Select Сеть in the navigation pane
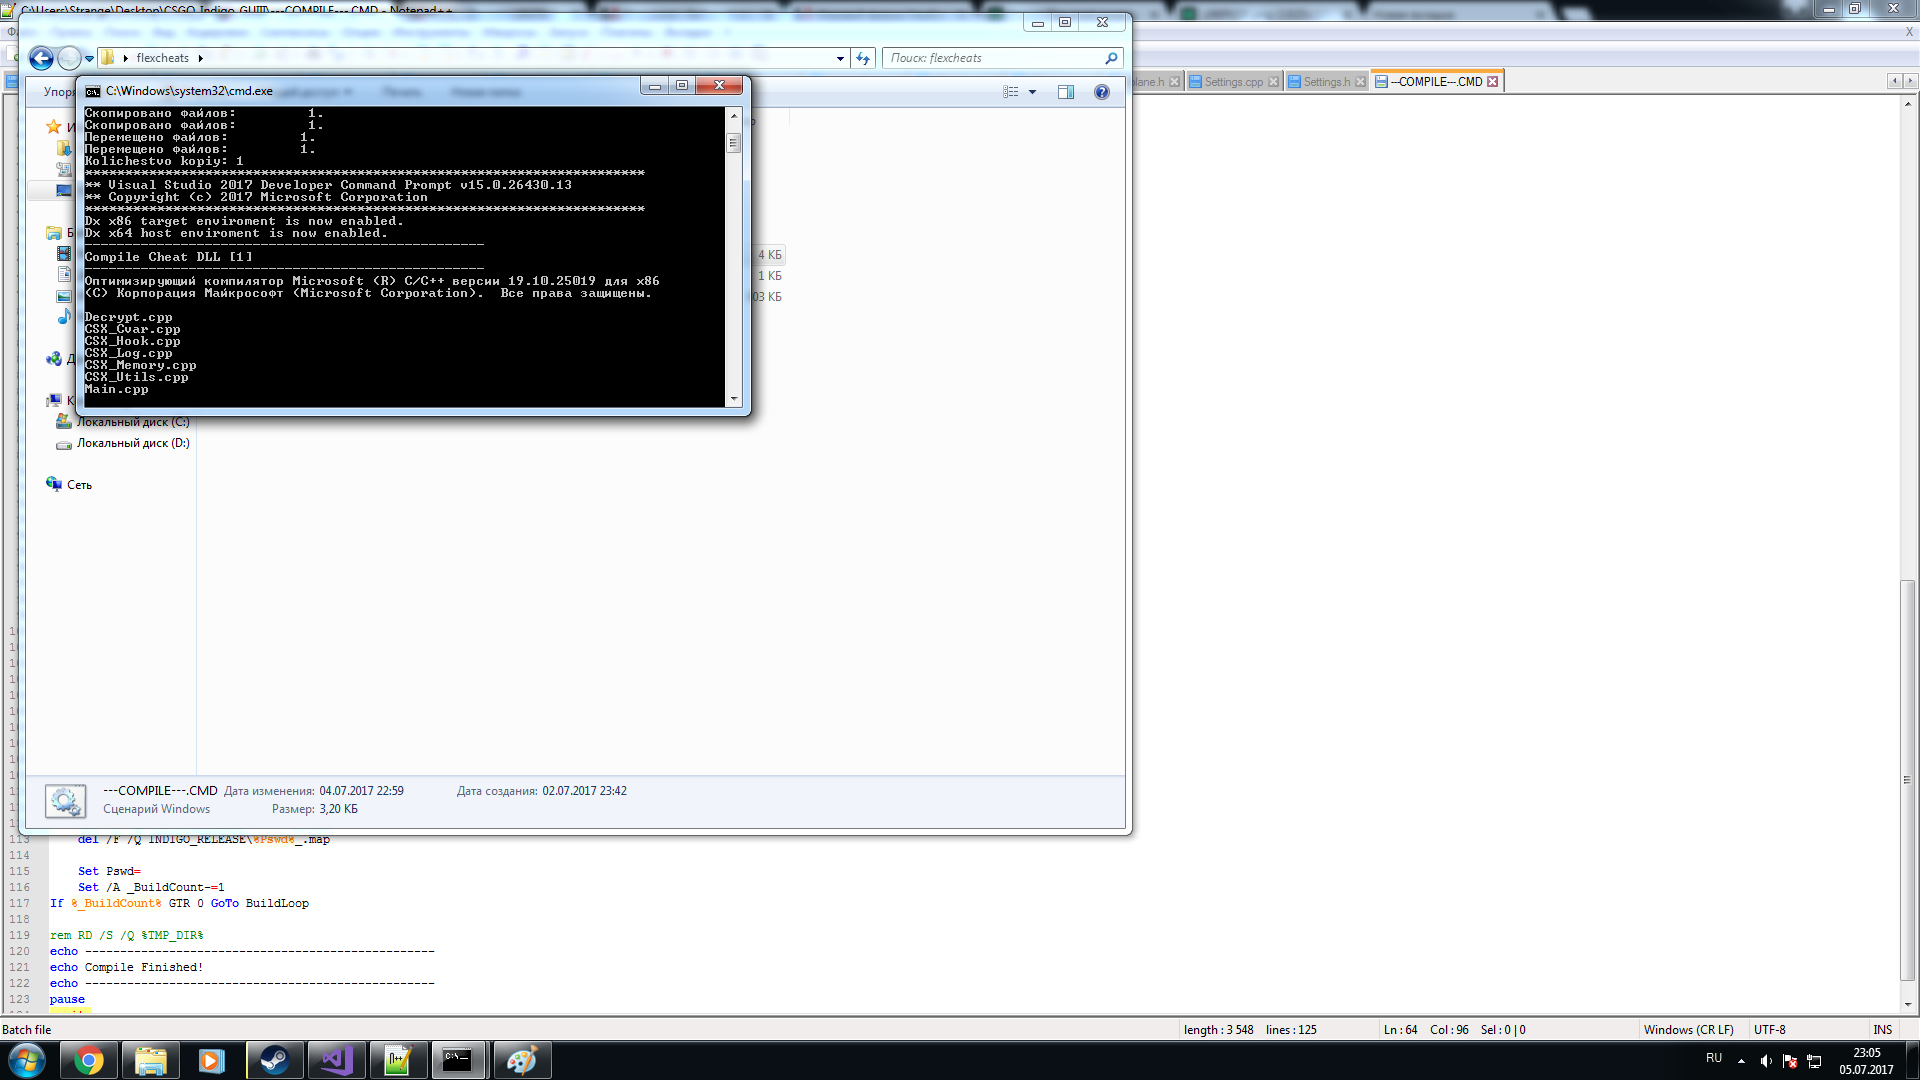1920x1080 pixels. (79, 485)
